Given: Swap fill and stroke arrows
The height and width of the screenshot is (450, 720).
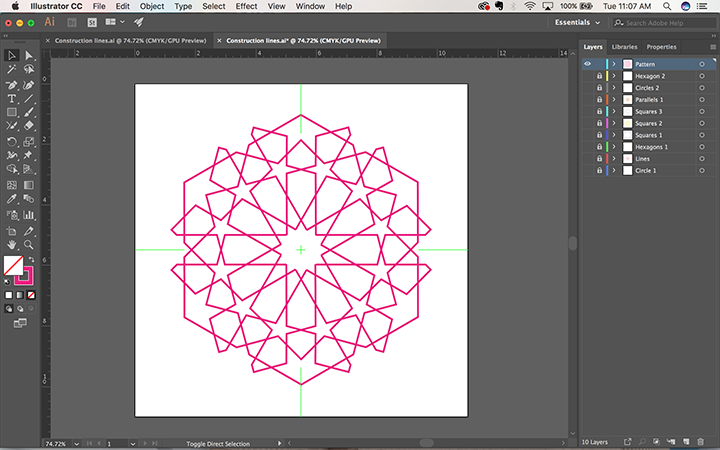Looking at the screenshot, I should click(x=31, y=259).
